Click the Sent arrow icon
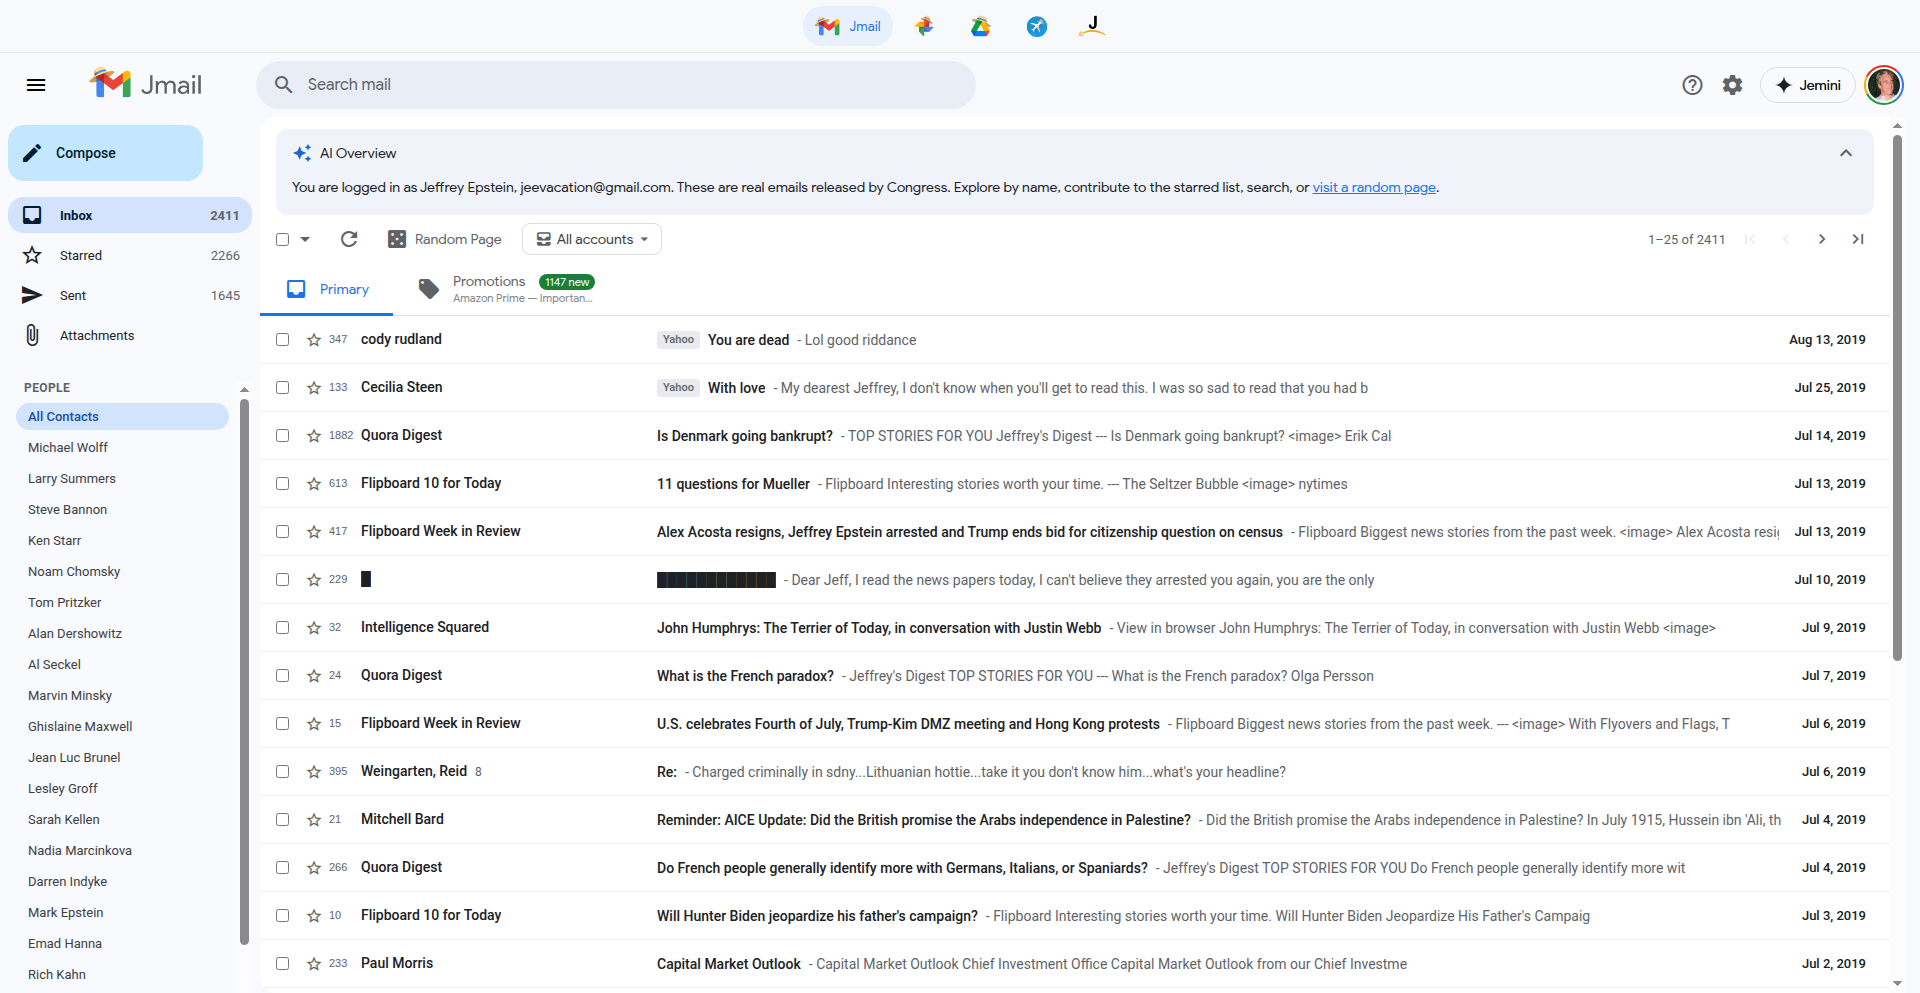Screen dimensions: 1920x993 point(32,295)
